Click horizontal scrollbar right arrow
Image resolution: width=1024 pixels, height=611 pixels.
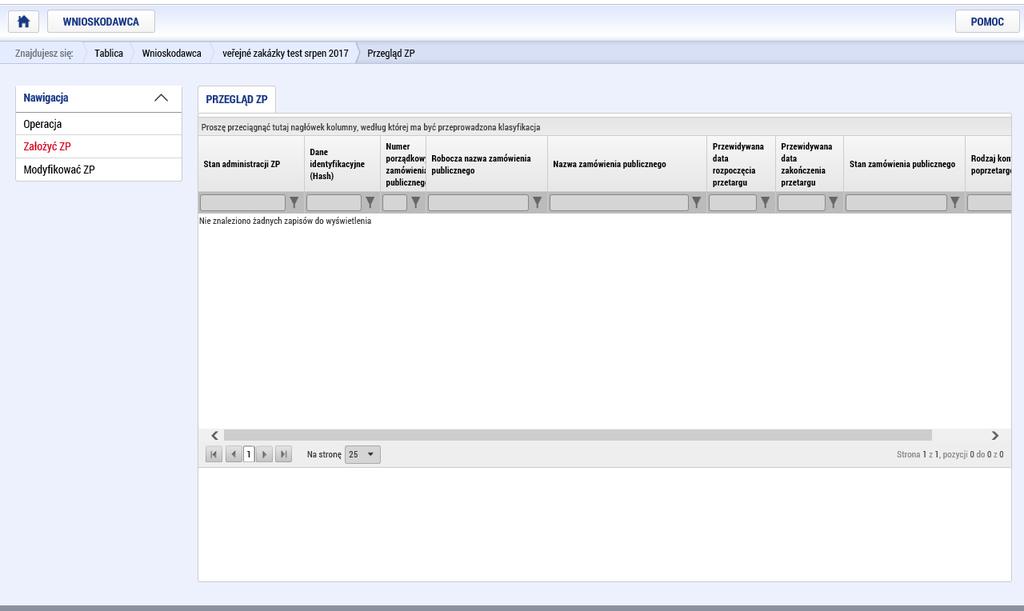(995, 435)
